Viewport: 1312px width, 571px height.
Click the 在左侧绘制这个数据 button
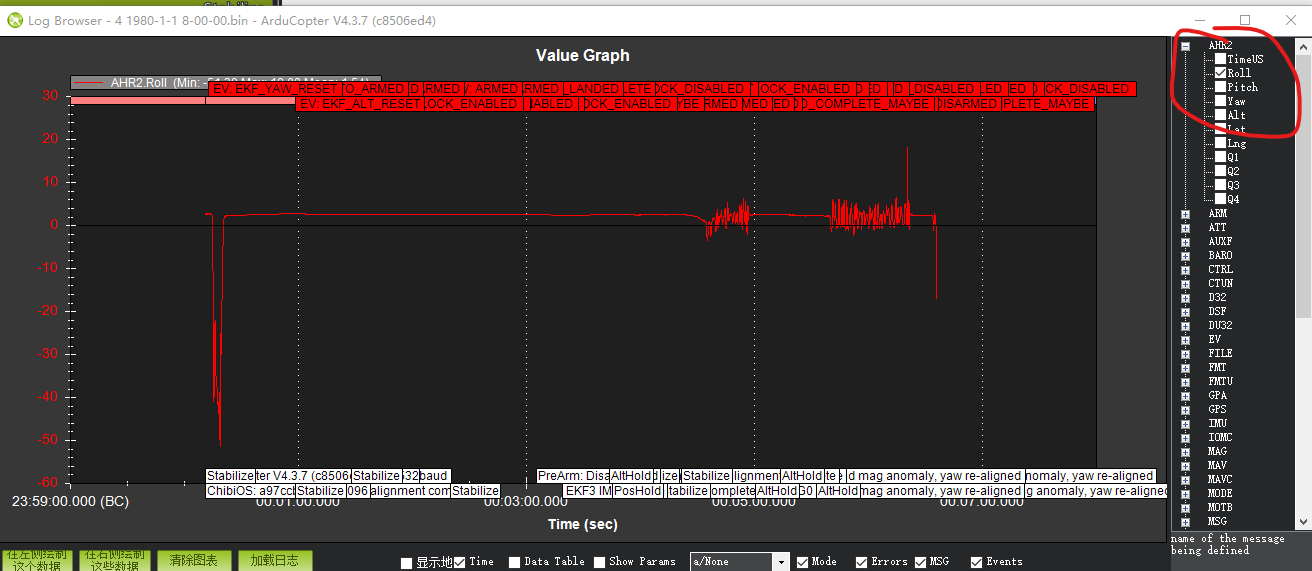(x=37, y=561)
